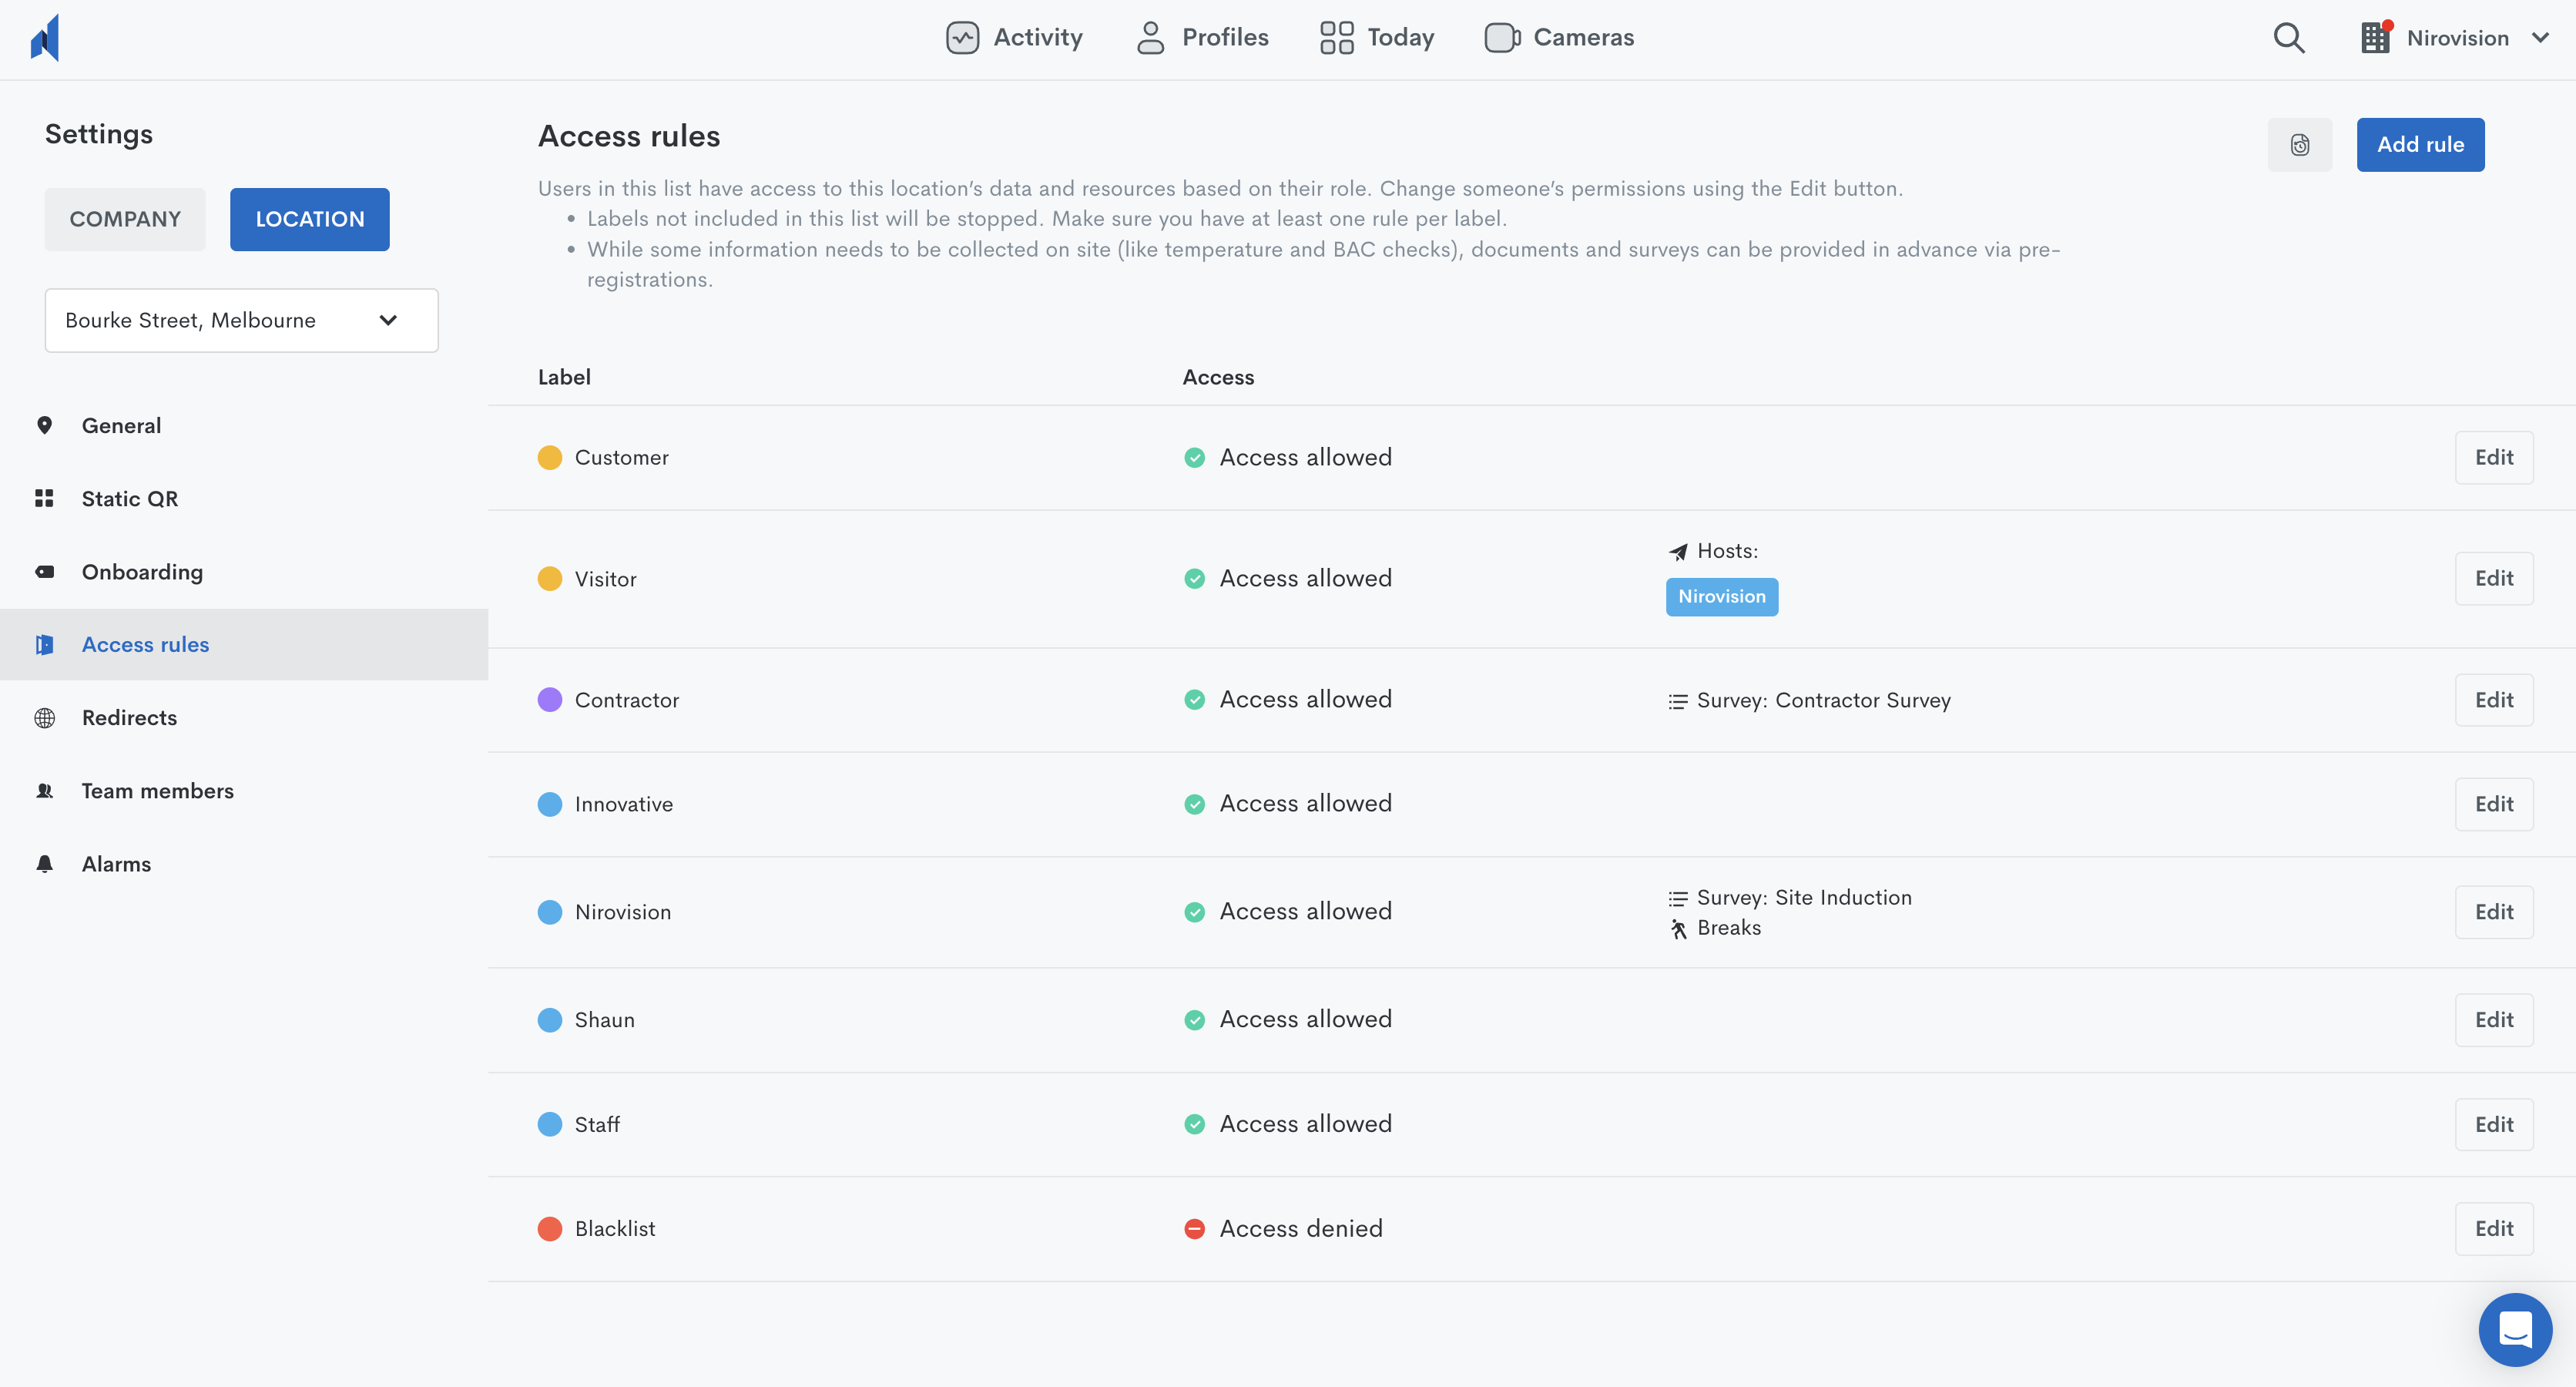Click the 'Survey: Site Induction' text
The image size is (2576, 1387).
click(x=1804, y=898)
